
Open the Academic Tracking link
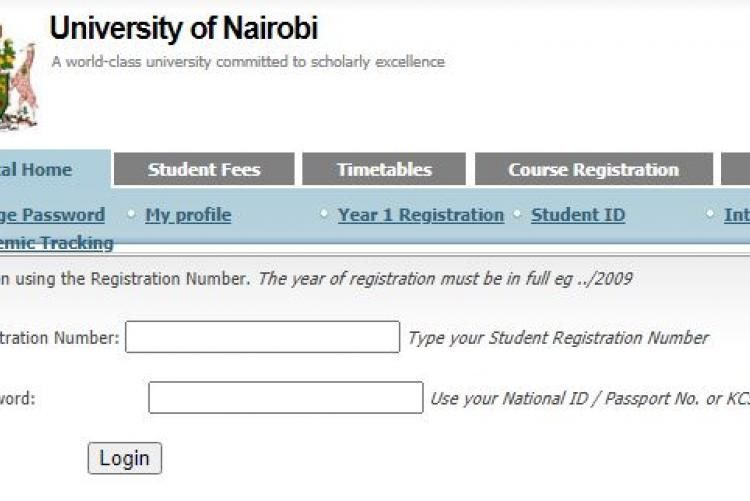click(58, 243)
